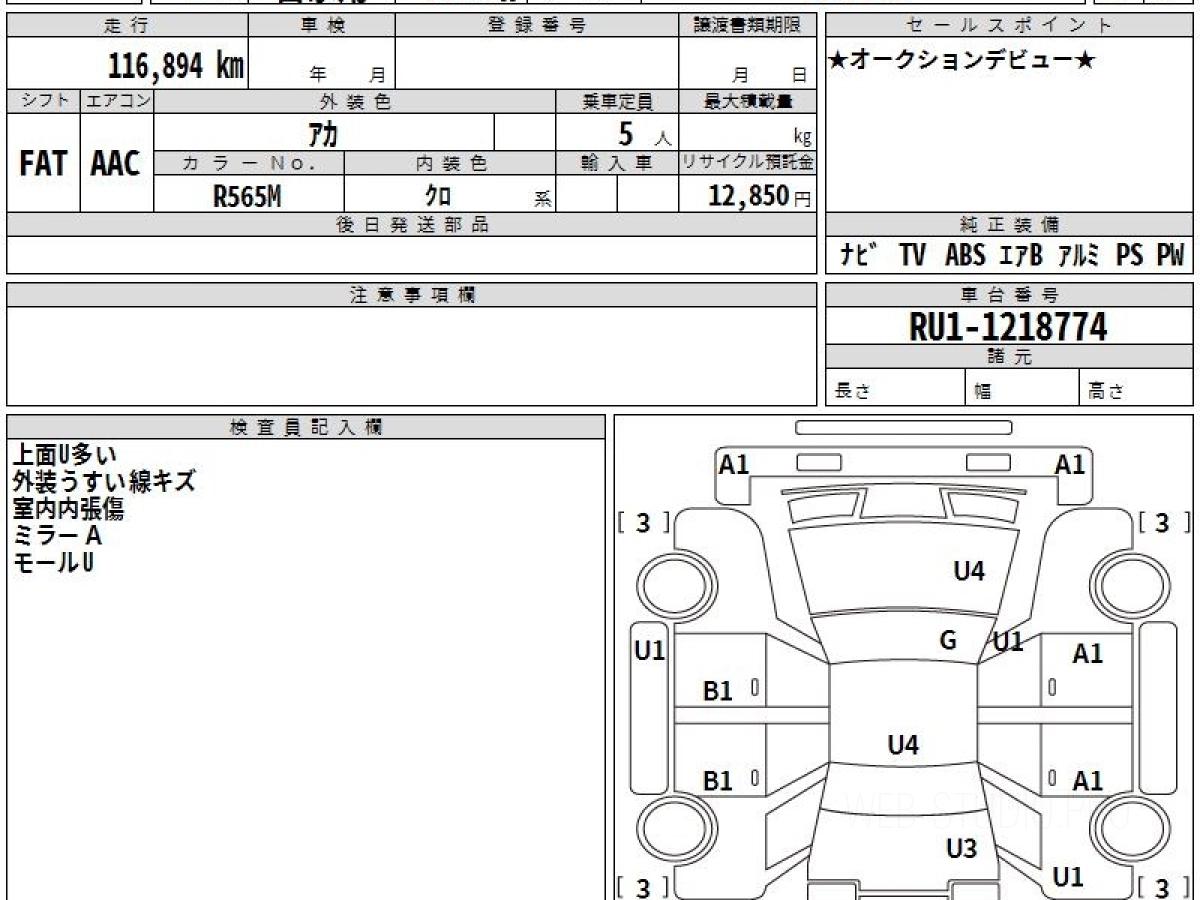1200x900 pixels.
Task: Select the 最大積載量 header
Action: click(747, 101)
